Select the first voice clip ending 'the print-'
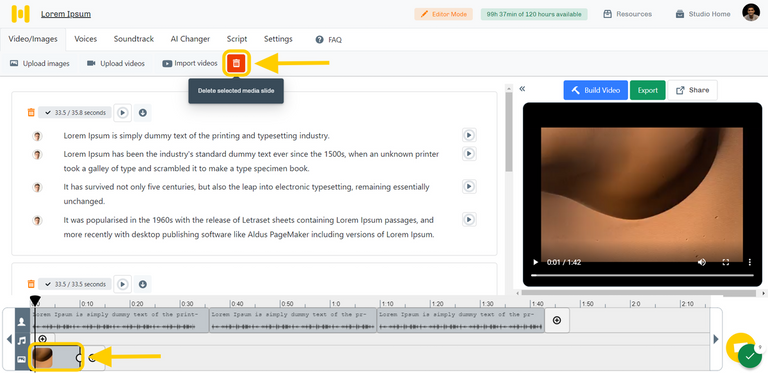 coord(120,321)
